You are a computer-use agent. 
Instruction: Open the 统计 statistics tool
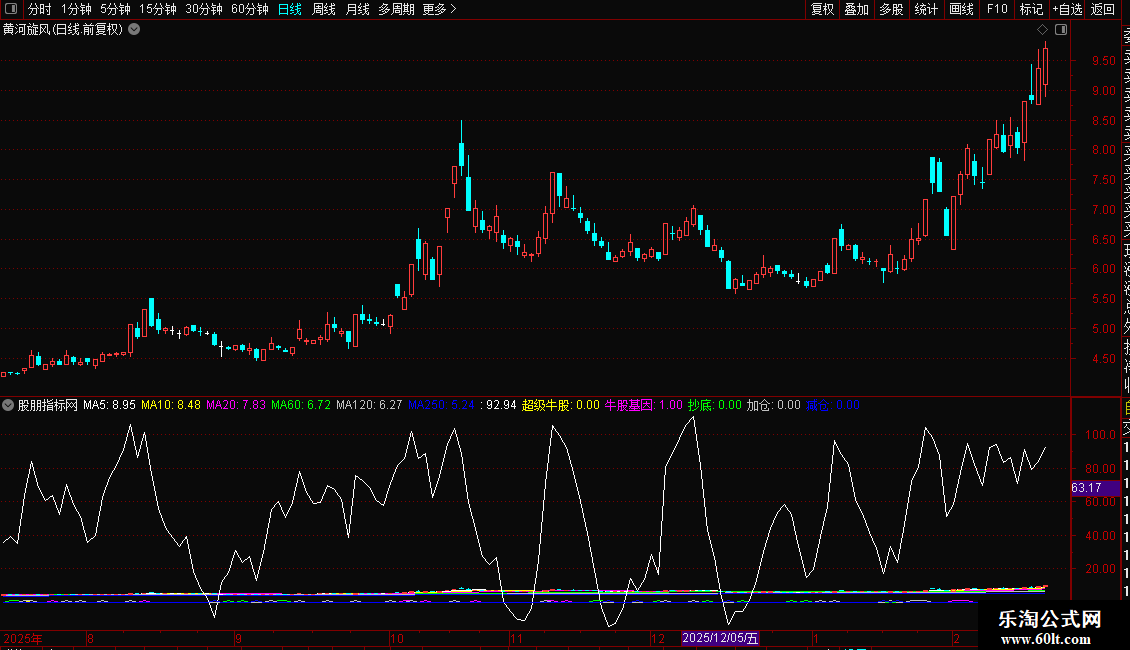coord(926,9)
